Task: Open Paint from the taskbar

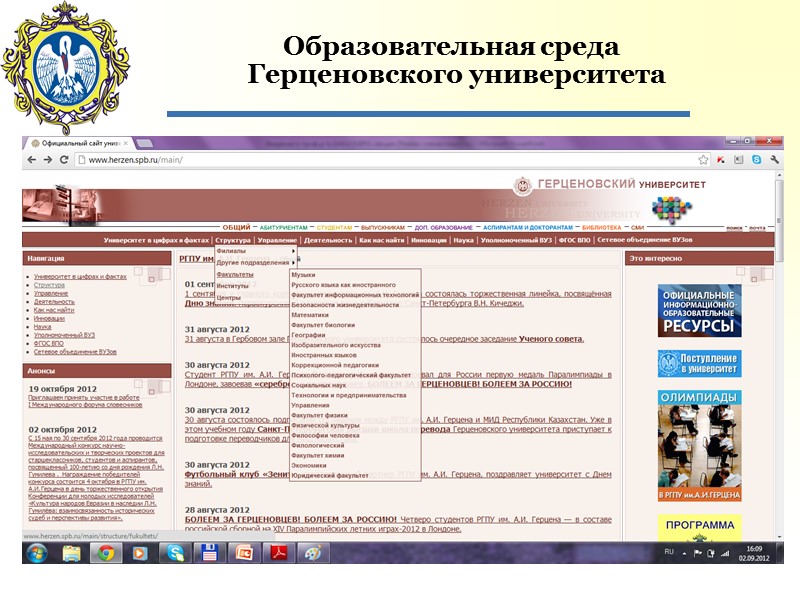Action: 313,553
